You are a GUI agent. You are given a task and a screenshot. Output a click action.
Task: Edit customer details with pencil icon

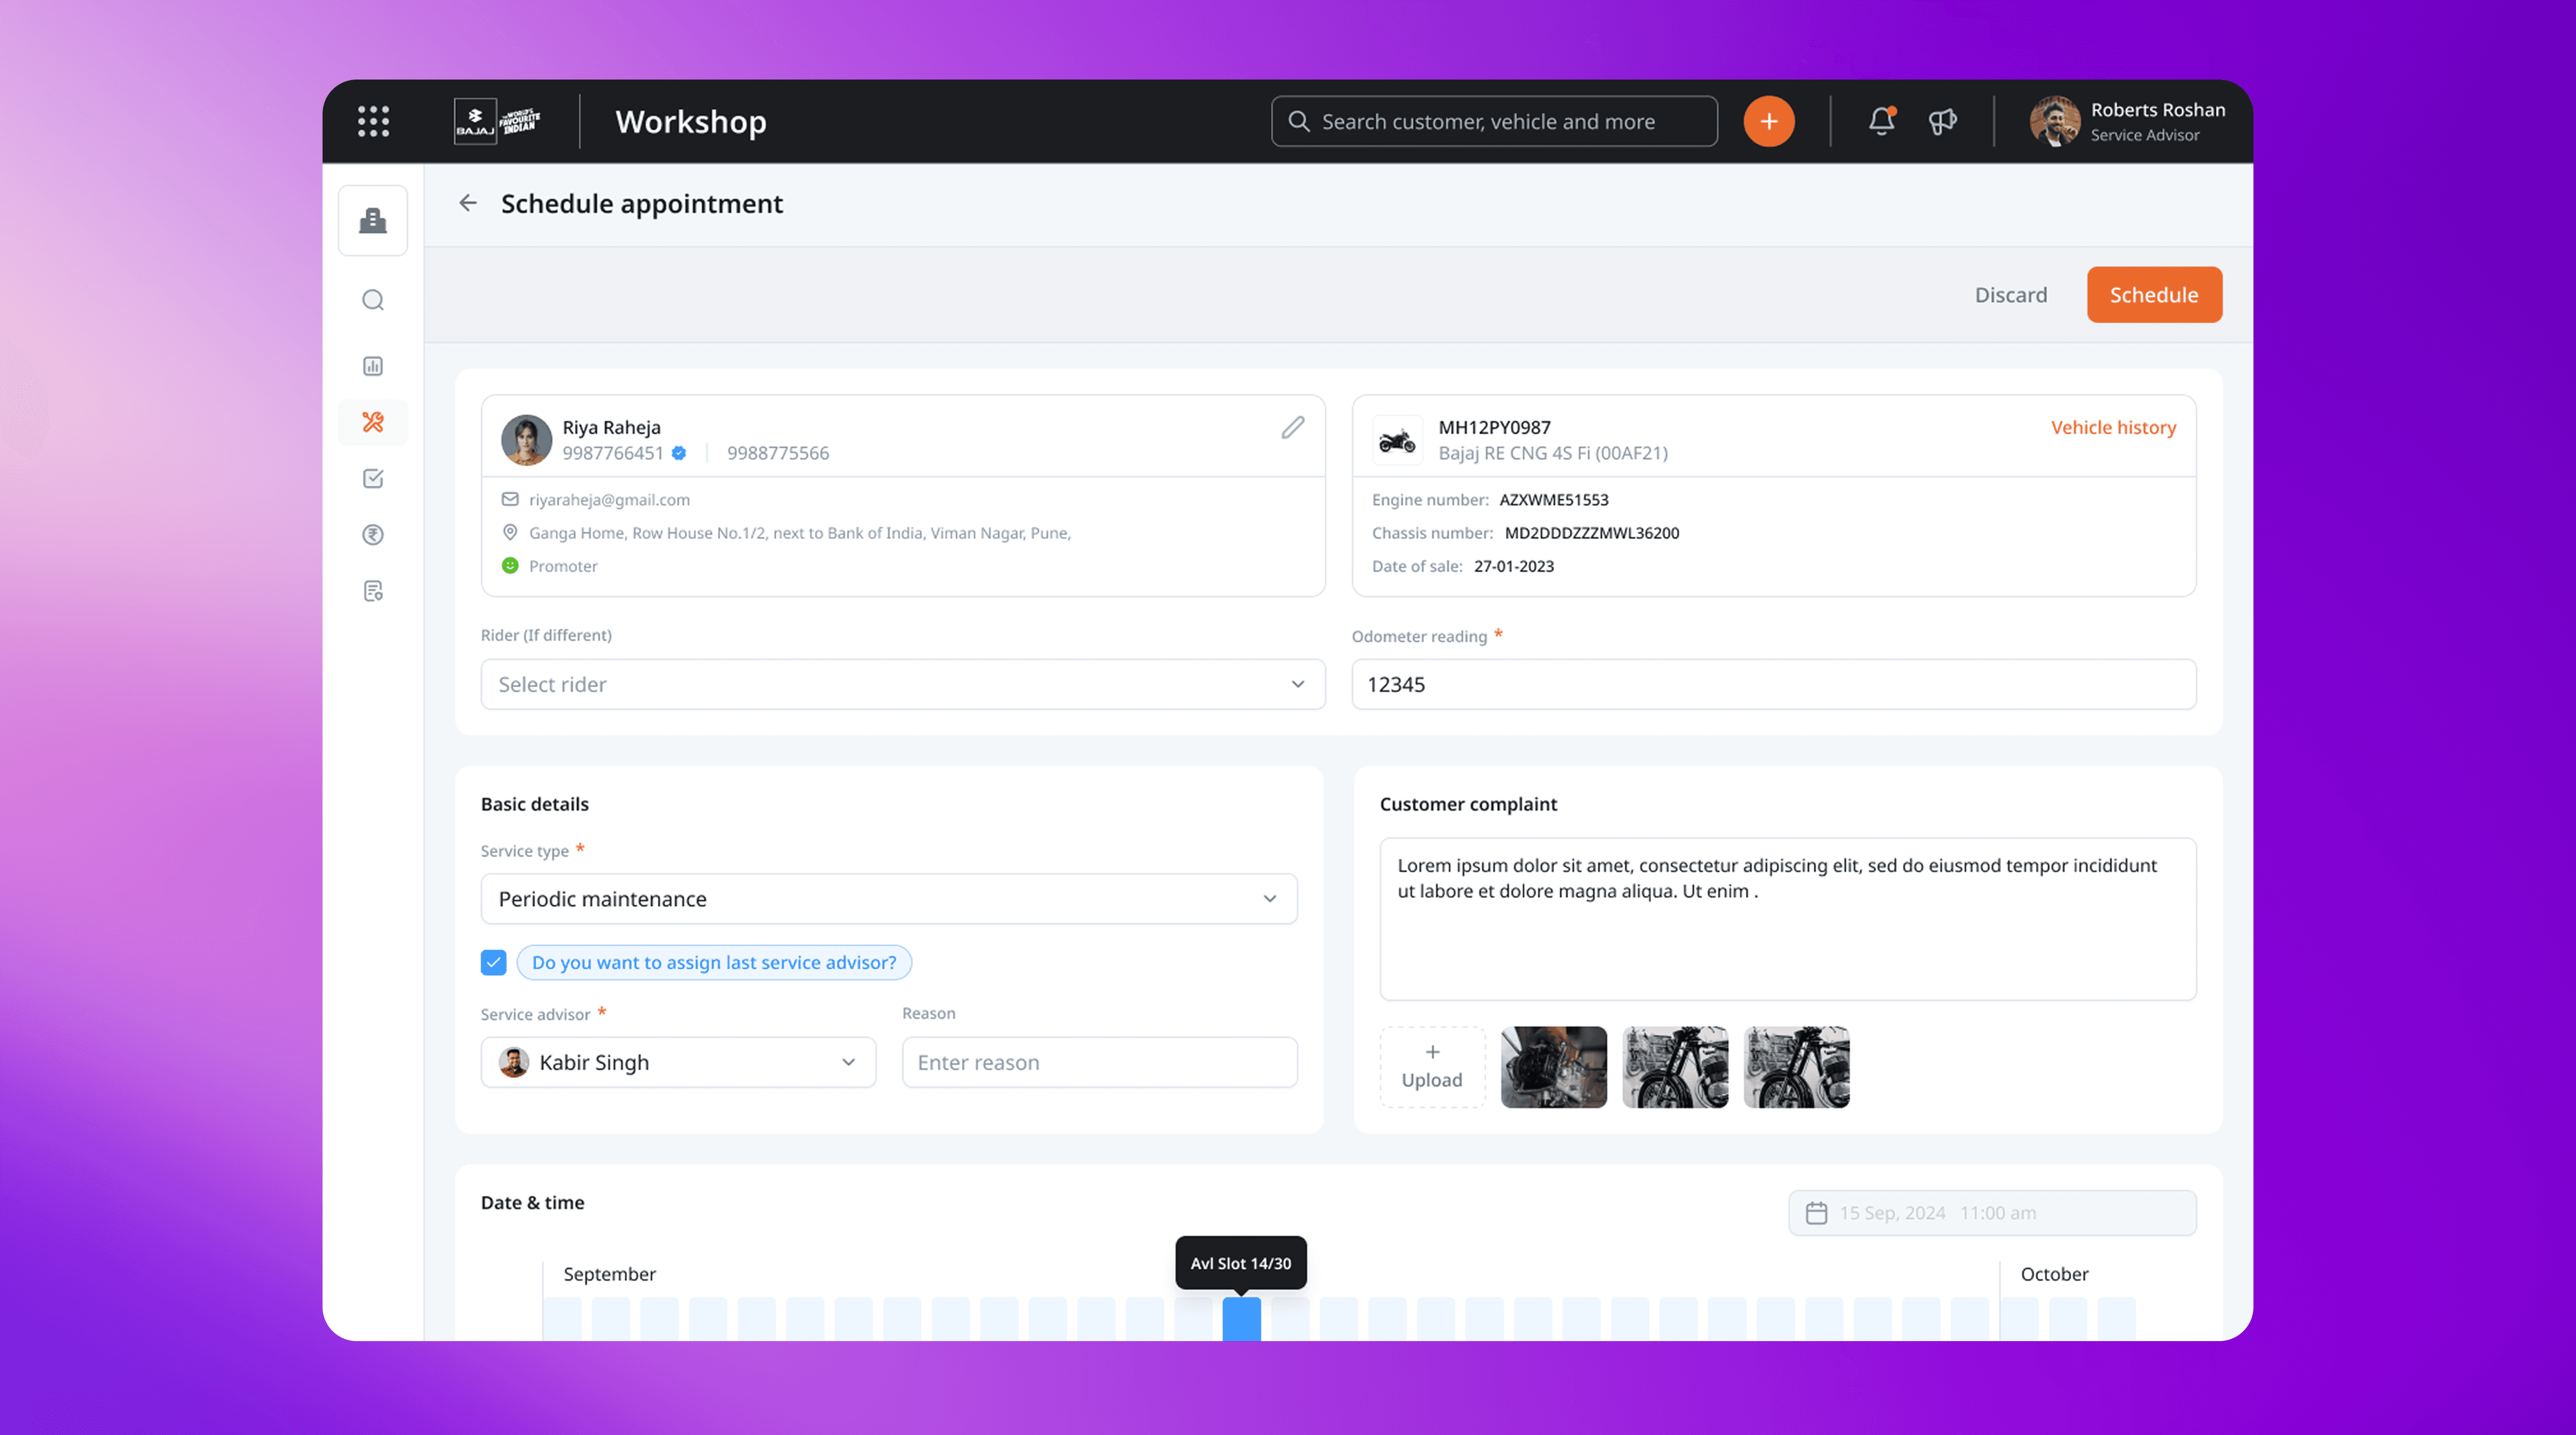(1292, 428)
